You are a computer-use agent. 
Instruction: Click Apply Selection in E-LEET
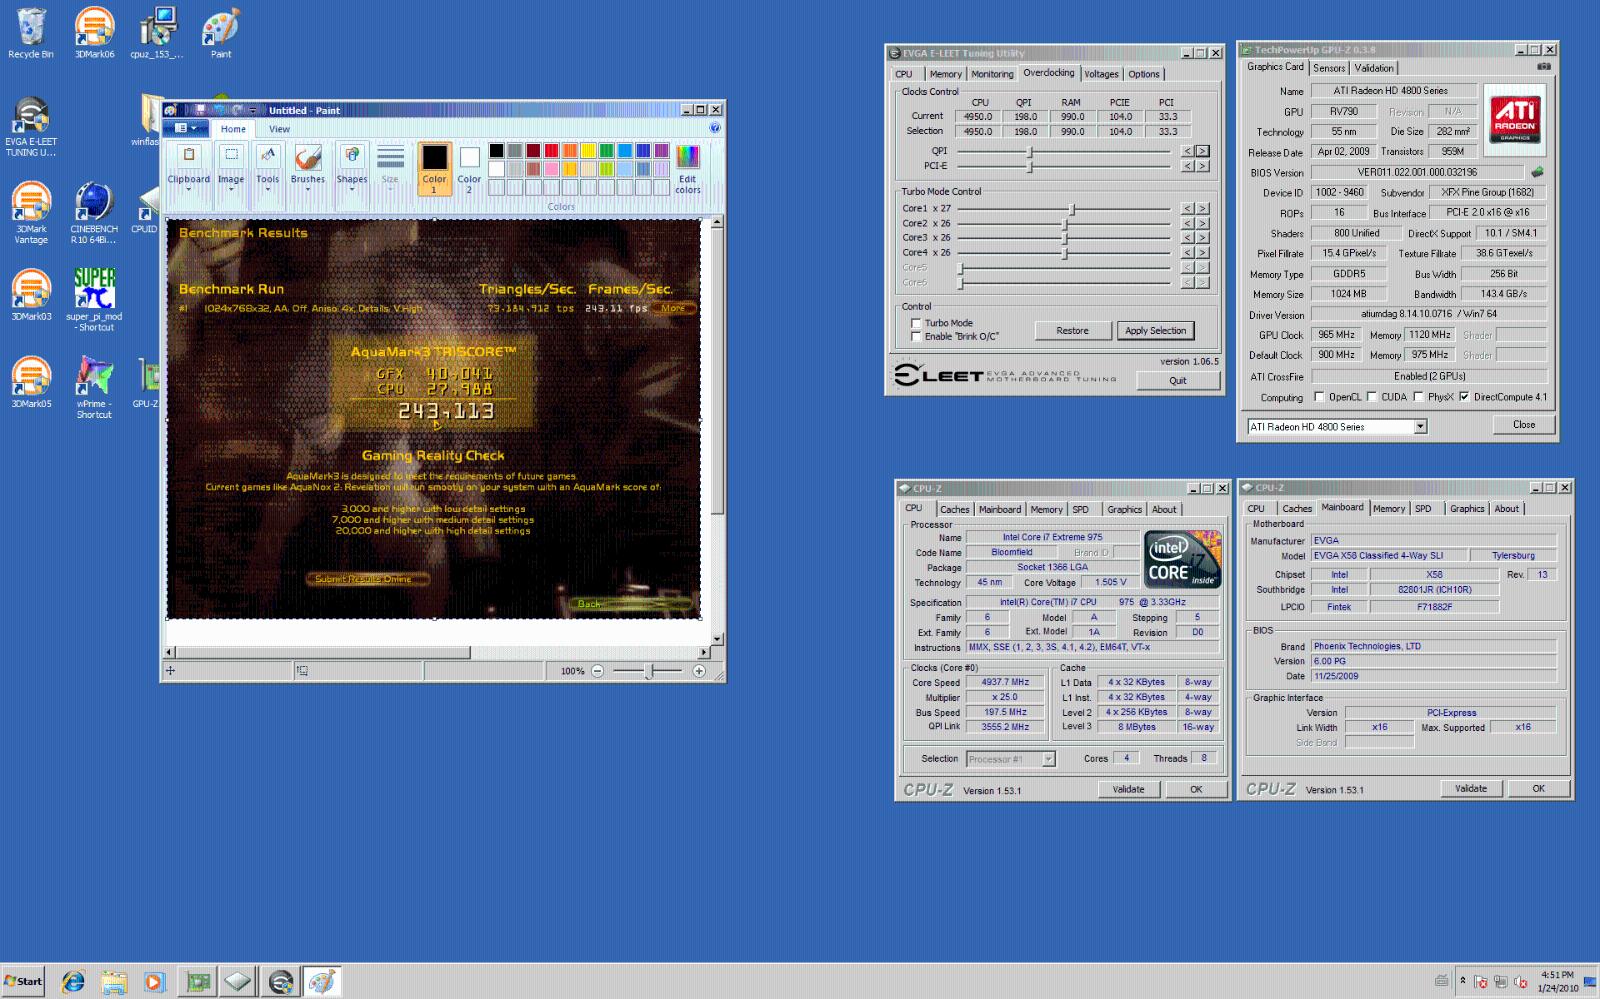[x=1155, y=331]
